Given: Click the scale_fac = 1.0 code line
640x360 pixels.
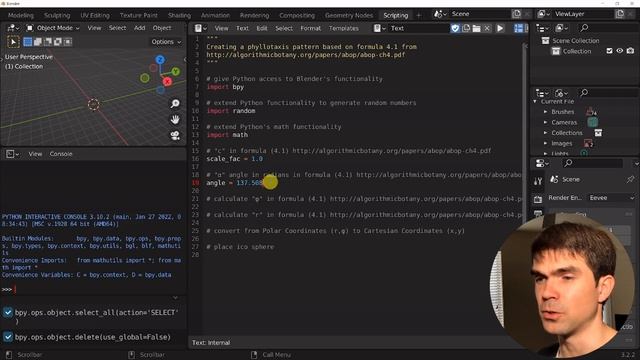Looking at the screenshot, I should click(x=234, y=159).
